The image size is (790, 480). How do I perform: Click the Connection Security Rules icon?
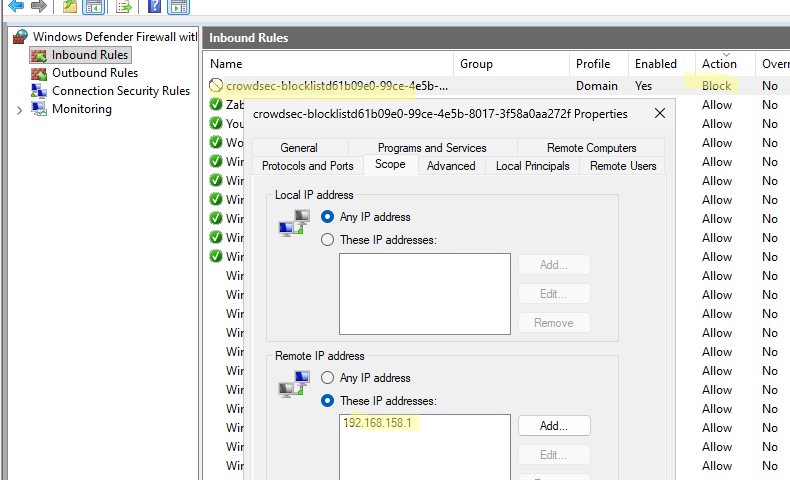tap(39, 91)
